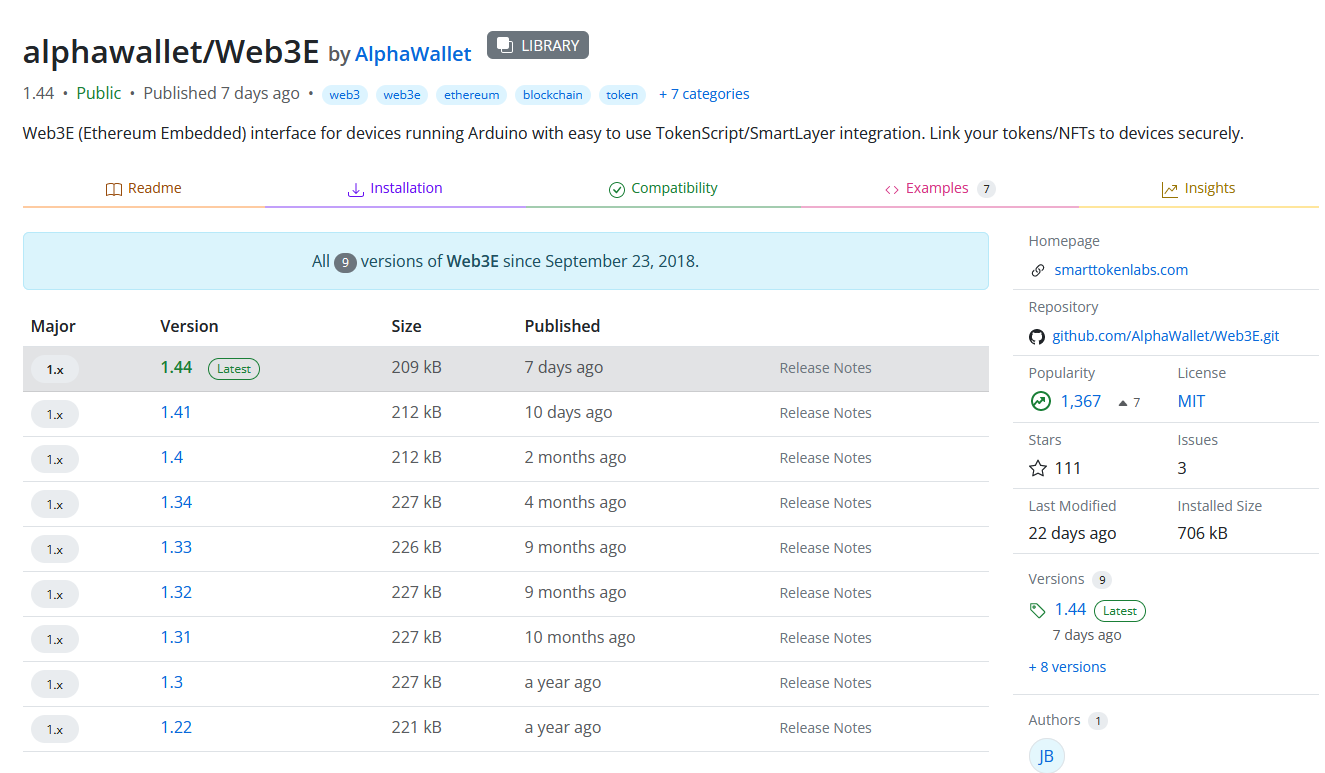Click the Compatibility checkmark icon
The width and height of the screenshot is (1325, 773).
[x=617, y=189]
